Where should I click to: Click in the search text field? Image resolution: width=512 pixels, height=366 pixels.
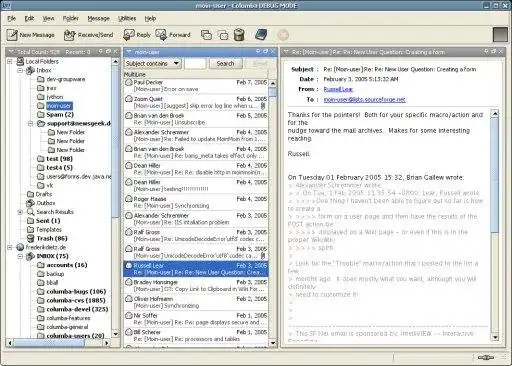tap(195, 63)
